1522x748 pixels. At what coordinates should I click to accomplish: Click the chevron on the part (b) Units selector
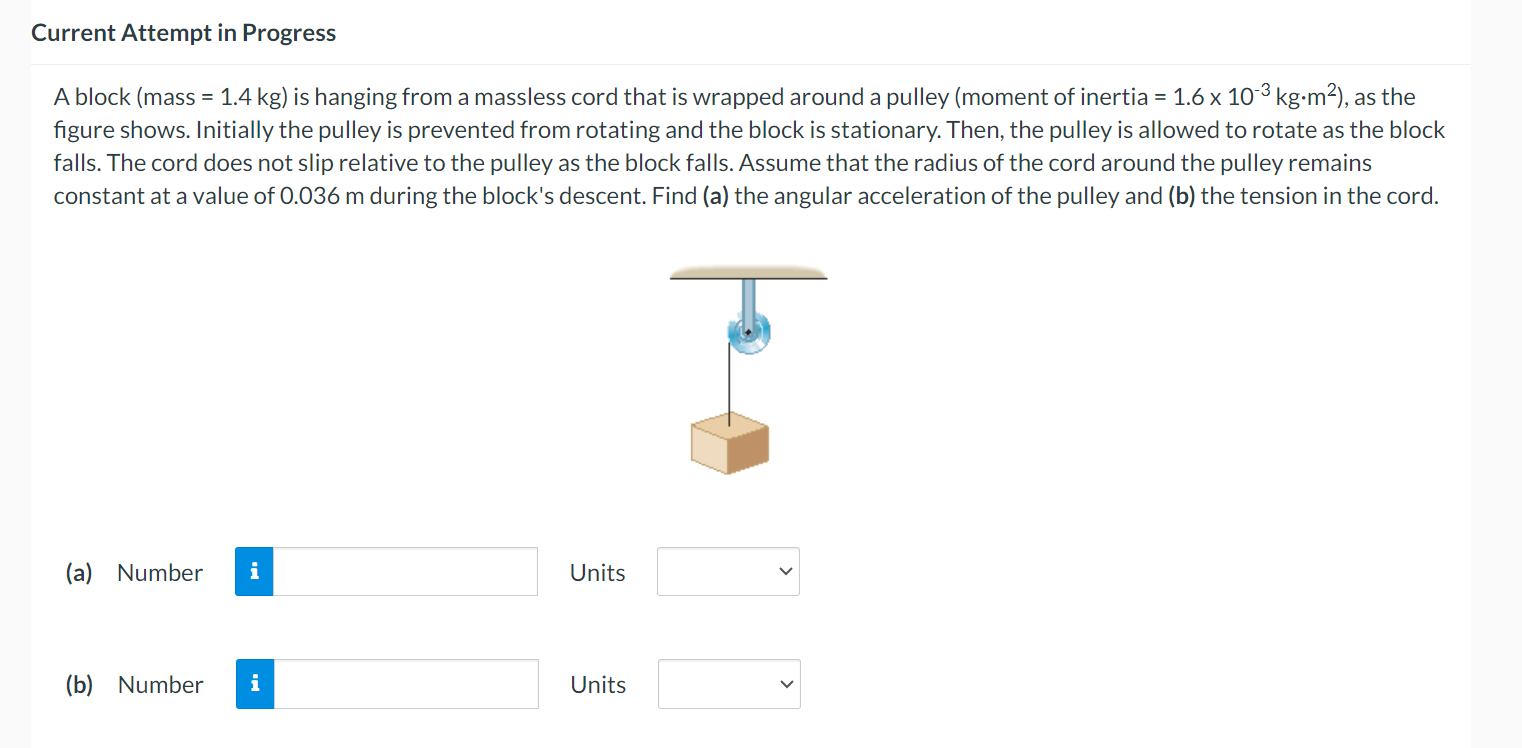pos(789,684)
